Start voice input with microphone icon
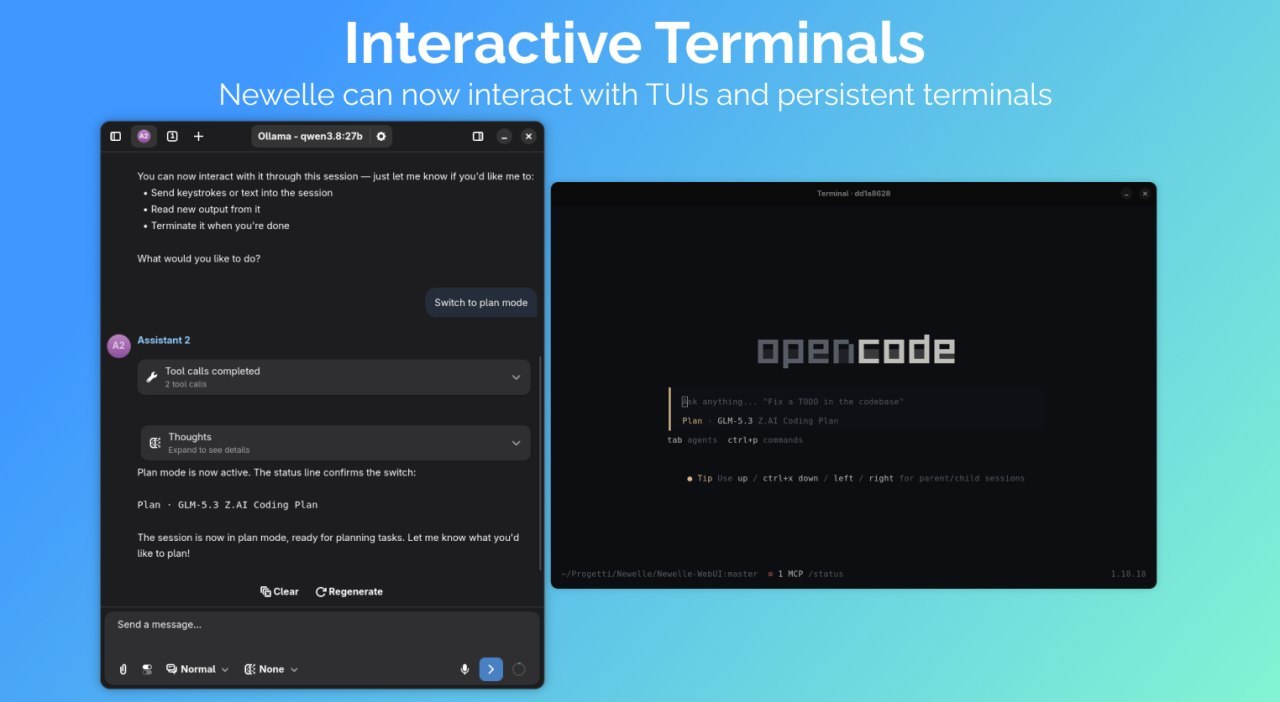1280x702 pixels. (x=465, y=669)
